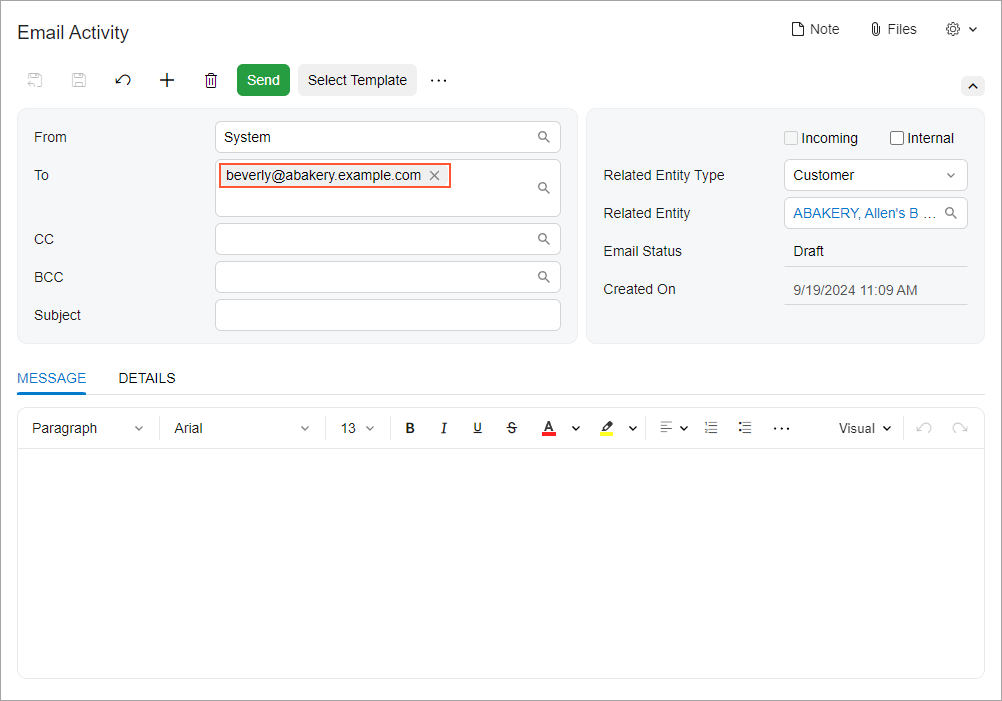Open font size 13 dropdown
This screenshot has height=701, width=1002.
pyautogui.click(x=357, y=428)
